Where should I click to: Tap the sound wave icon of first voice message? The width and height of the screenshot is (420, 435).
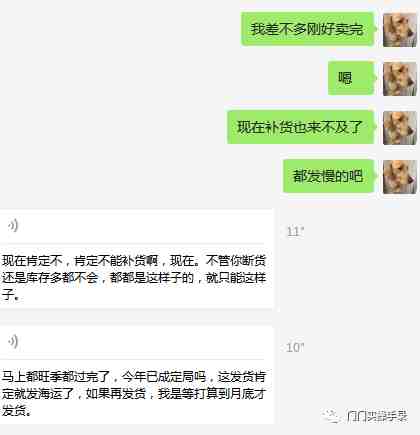click(x=13, y=226)
